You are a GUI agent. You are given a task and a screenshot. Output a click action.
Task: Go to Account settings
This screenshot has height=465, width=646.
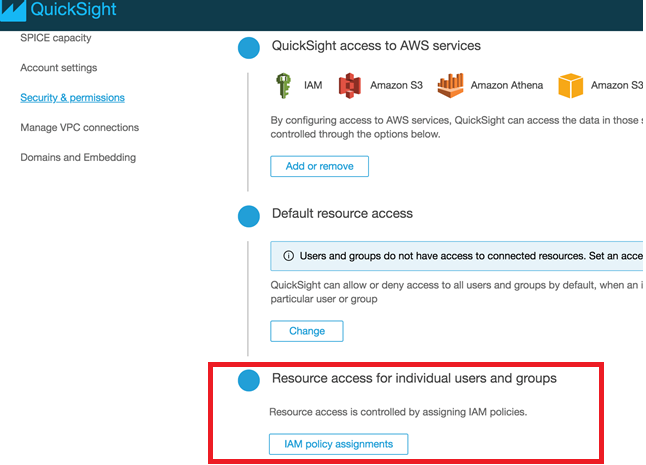59,68
